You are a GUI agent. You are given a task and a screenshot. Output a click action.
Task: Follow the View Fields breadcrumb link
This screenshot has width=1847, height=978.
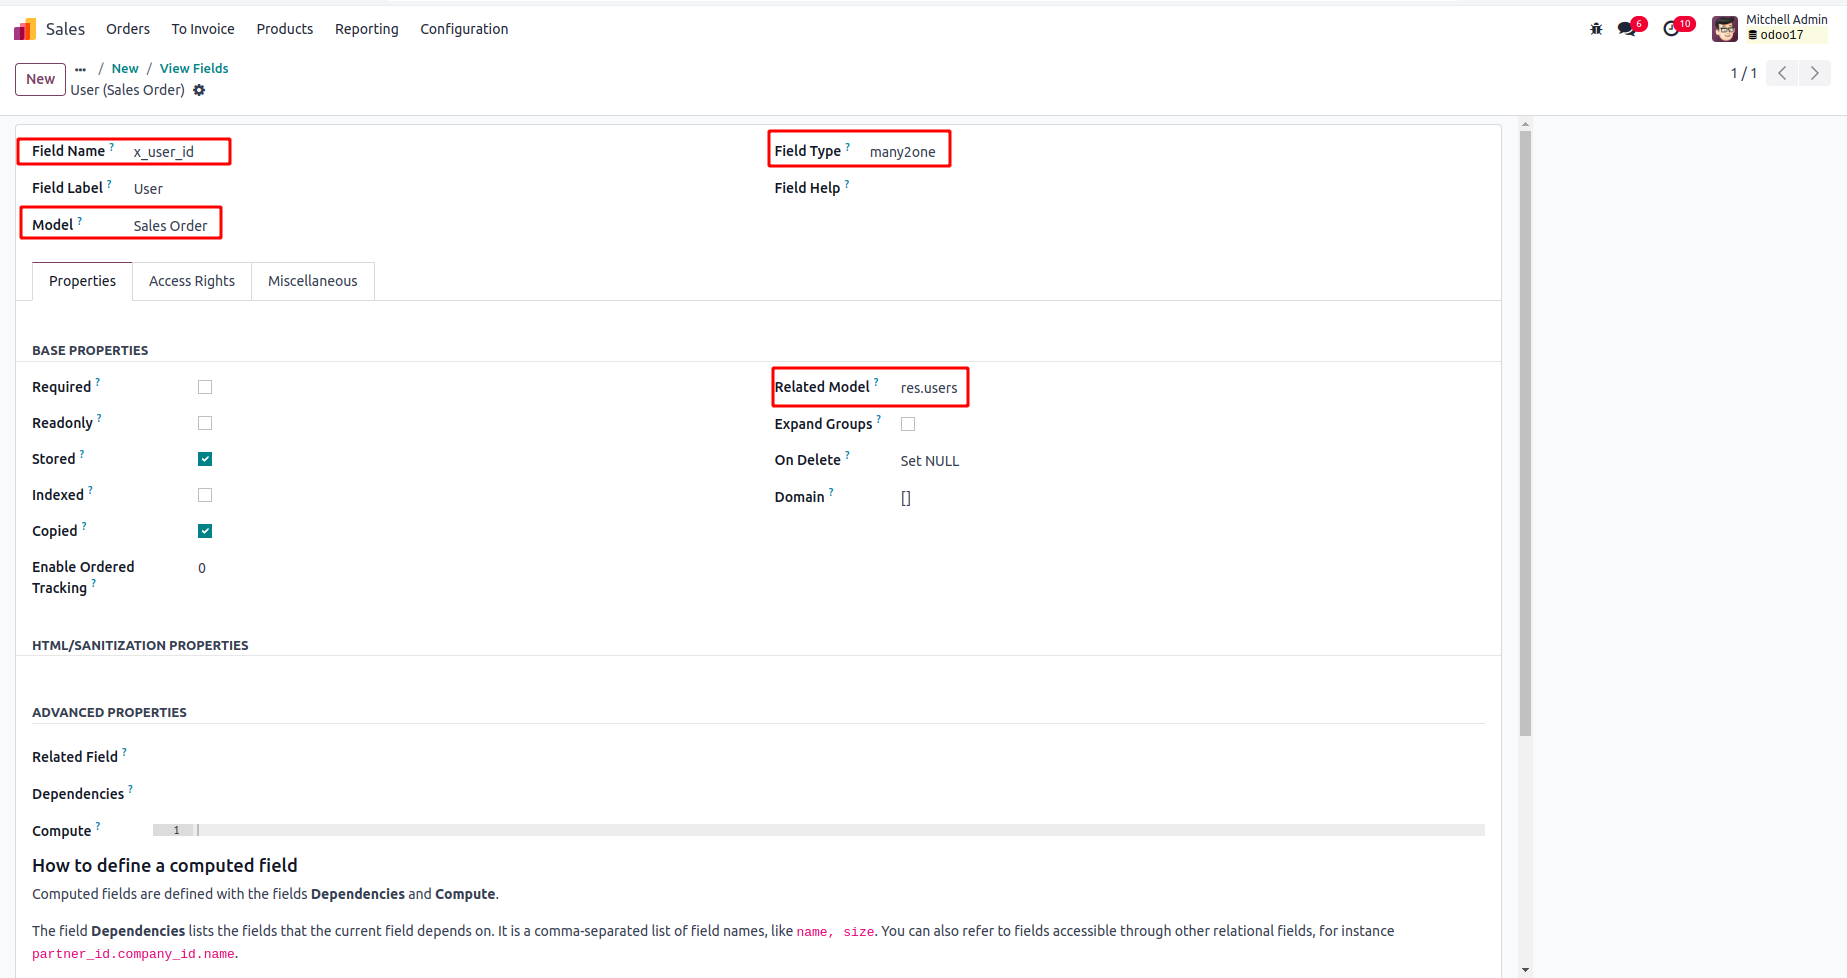194,69
